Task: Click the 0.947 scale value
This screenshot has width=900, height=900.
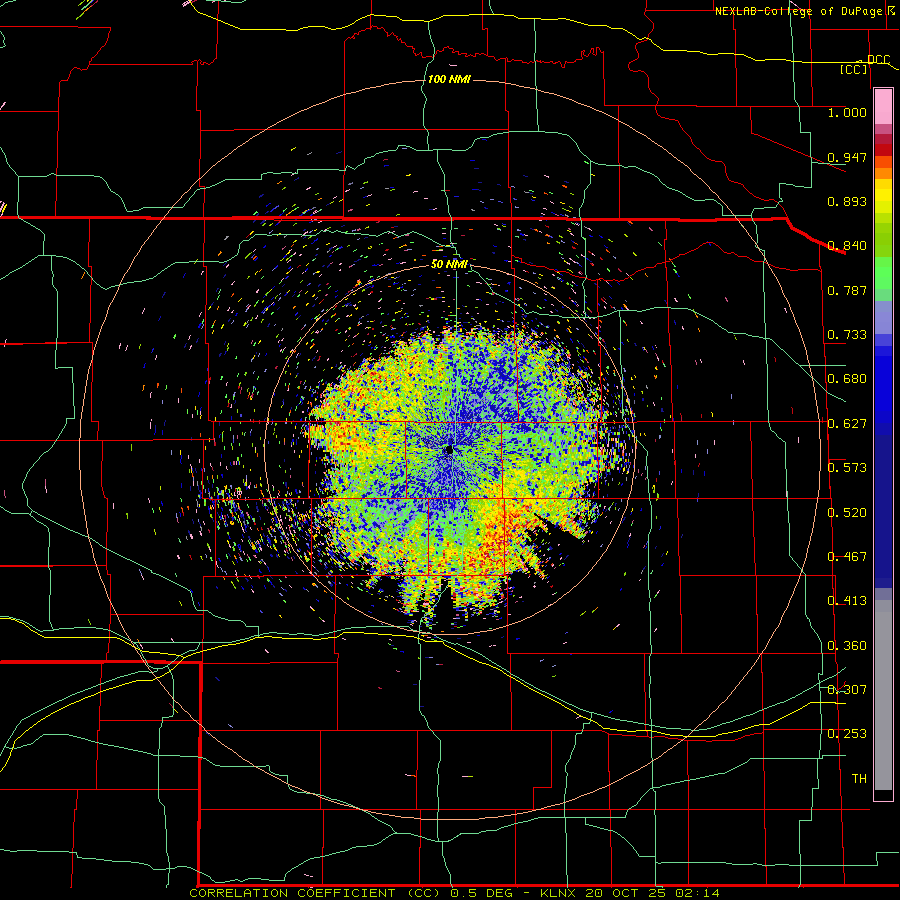Action: coord(847,157)
